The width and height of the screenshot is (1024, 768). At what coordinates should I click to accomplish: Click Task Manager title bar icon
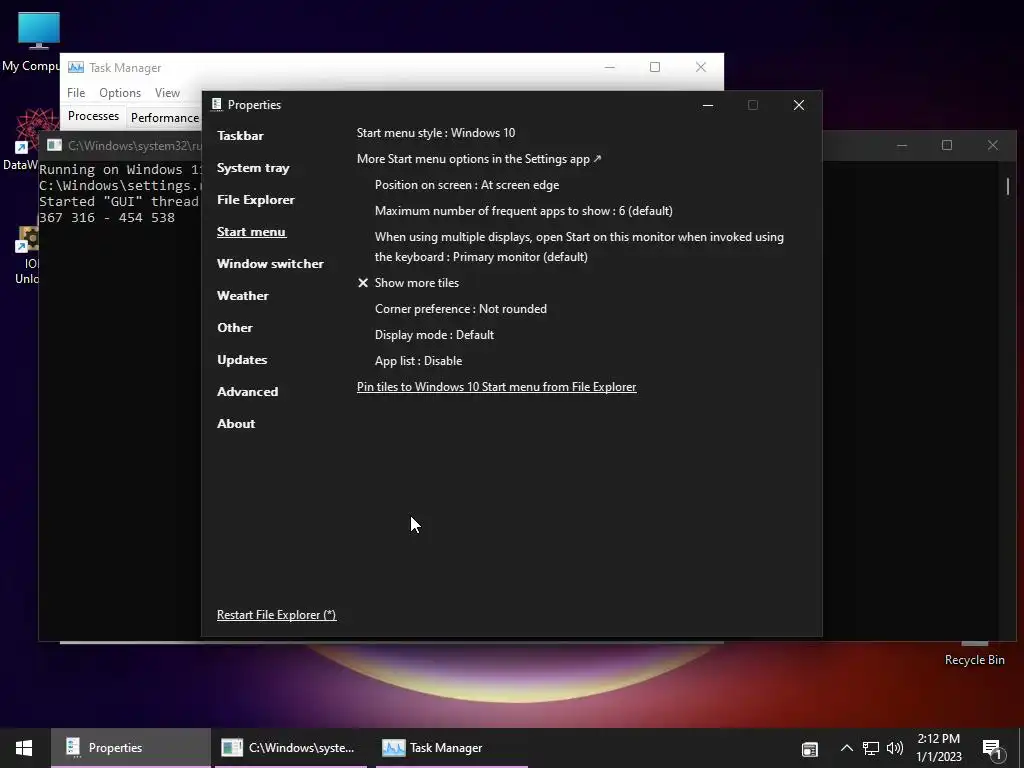click(76, 68)
